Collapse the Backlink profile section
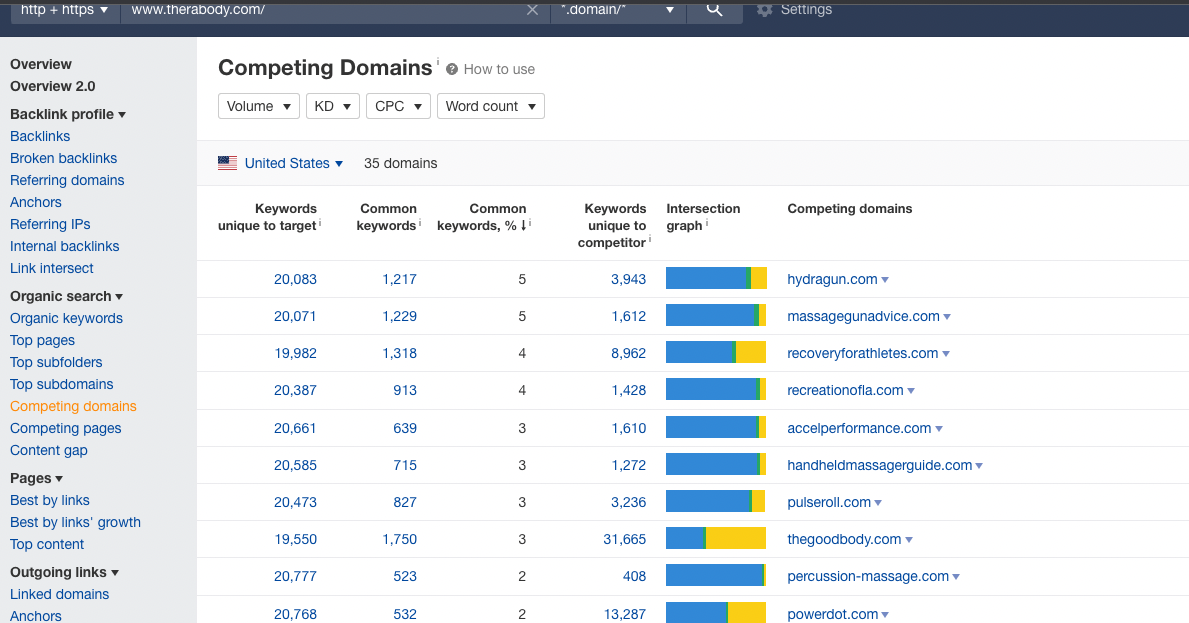The height and width of the screenshot is (623, 1189). click(67, 114)
